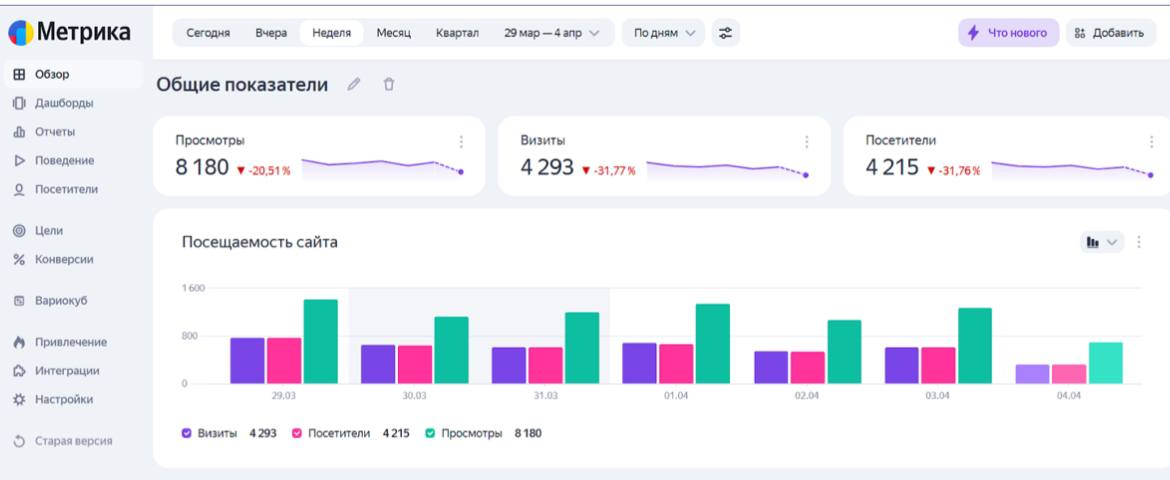This screenshot has width=1170, height=480.
Task: Click the Метрика logo
Action: pyautogui.click(x=70, y=32)
